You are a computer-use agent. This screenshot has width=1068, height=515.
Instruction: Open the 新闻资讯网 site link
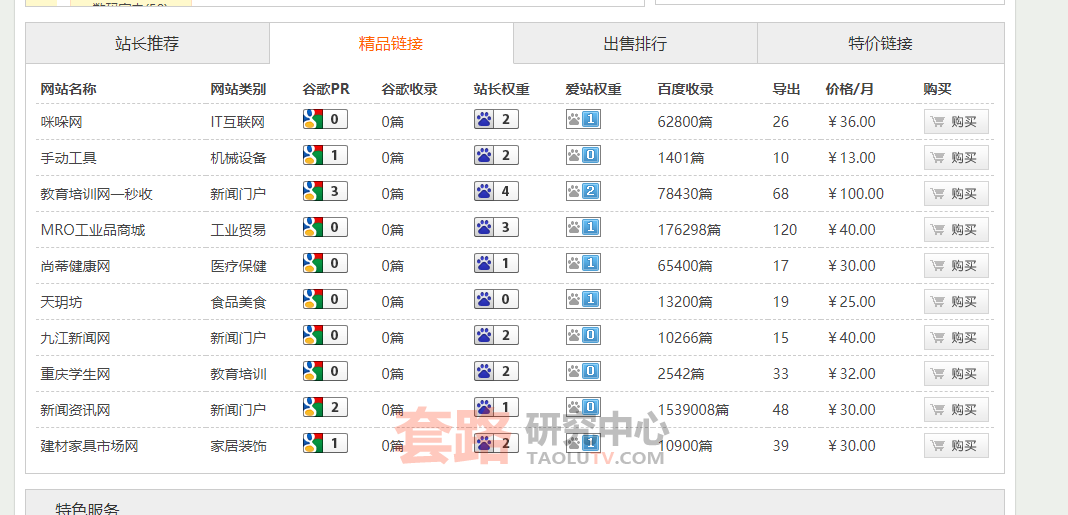point(75,411)
